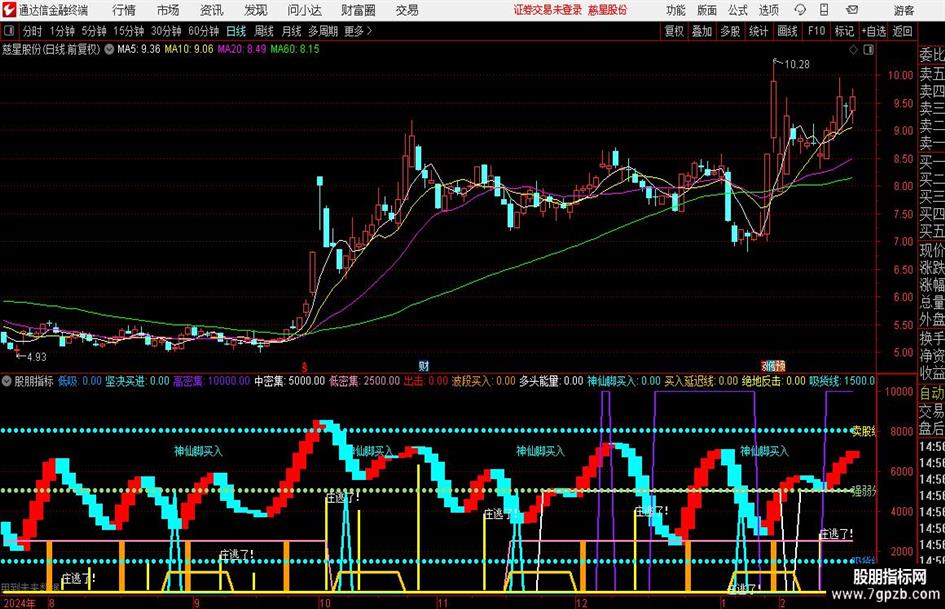Switch to the 周线 weekly tab
The image size is (945, 609).
tap(264, 31)
